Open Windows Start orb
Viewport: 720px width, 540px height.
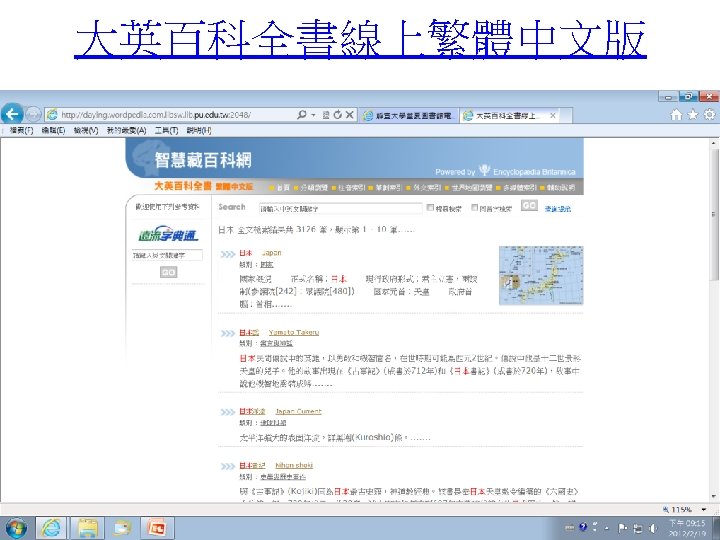pos(16,528)
